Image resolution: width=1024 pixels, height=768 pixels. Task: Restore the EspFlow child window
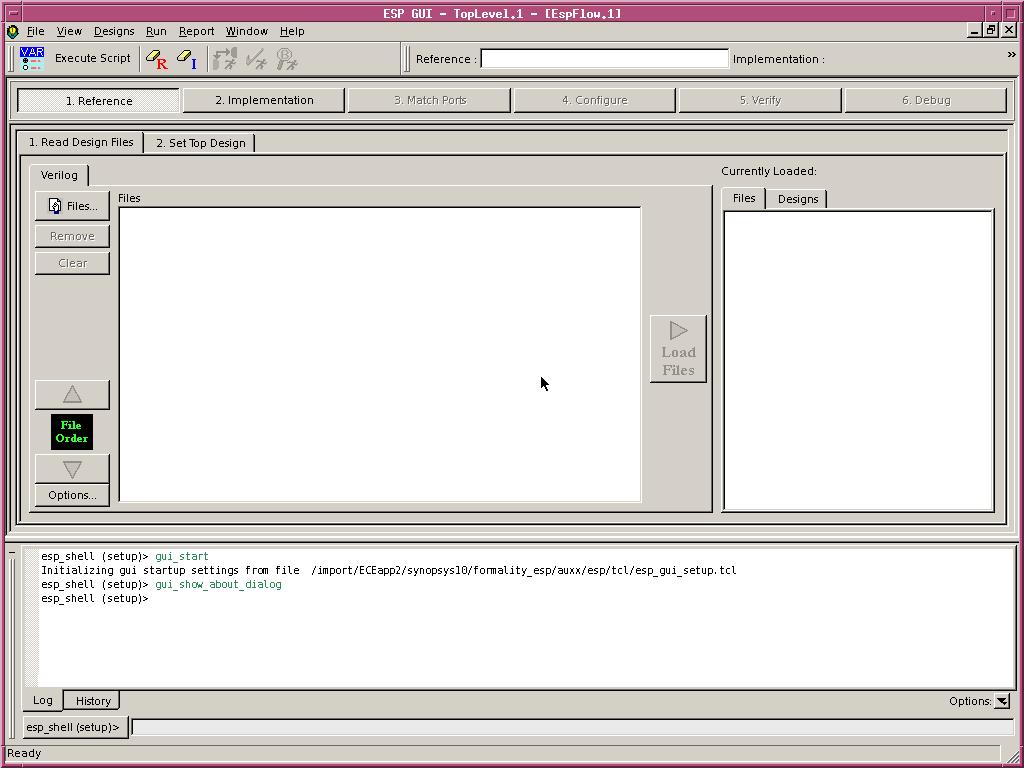coord(991,31)
